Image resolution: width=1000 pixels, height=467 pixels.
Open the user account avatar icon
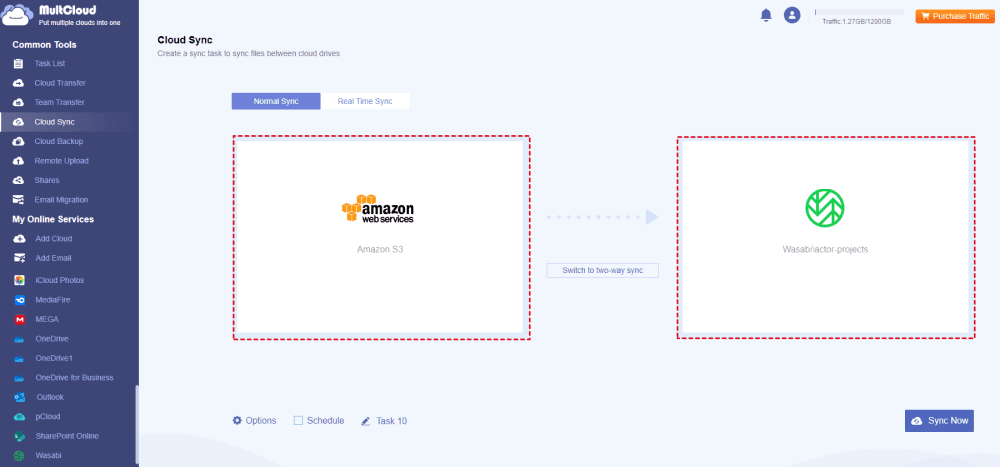[792, 15]
